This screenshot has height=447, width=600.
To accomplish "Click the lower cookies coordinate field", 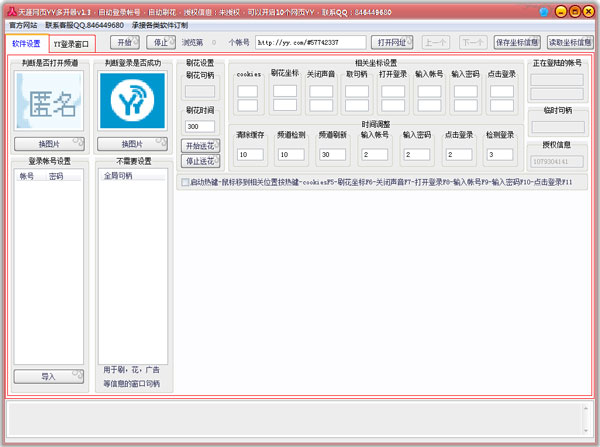I will pos(248,106).
